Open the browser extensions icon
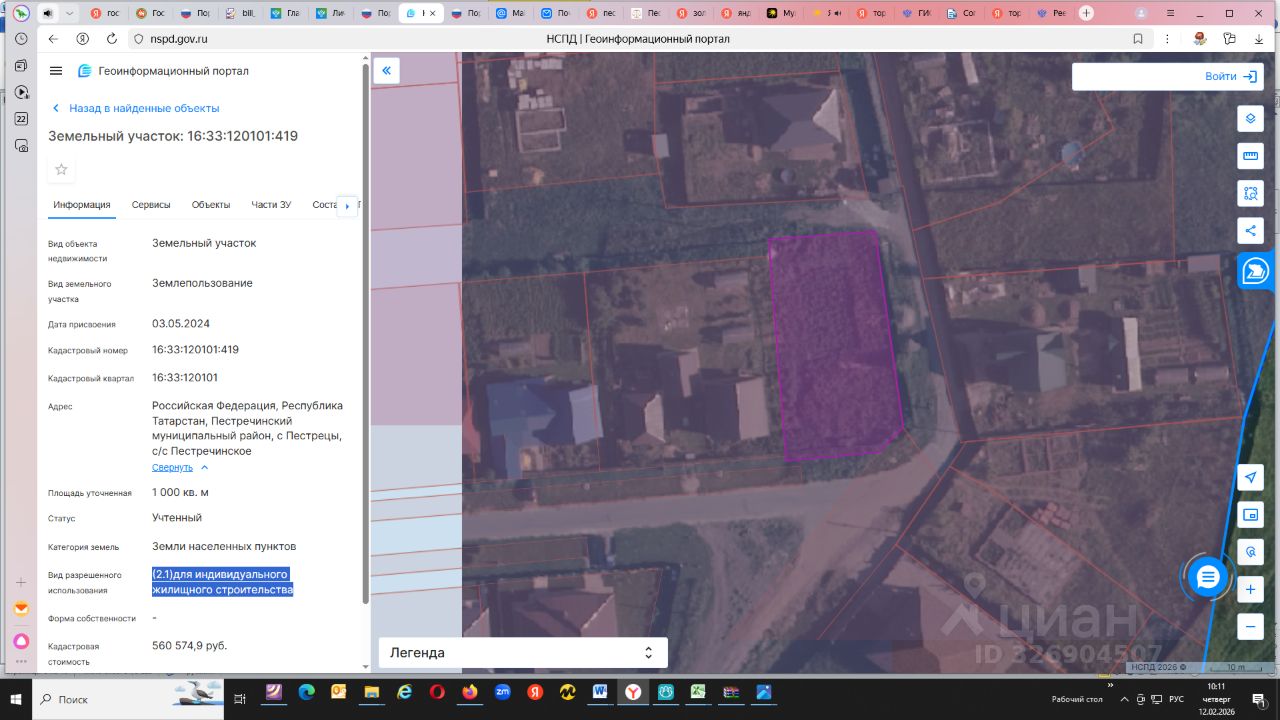1280x720 pixels. click(1229, 39)
